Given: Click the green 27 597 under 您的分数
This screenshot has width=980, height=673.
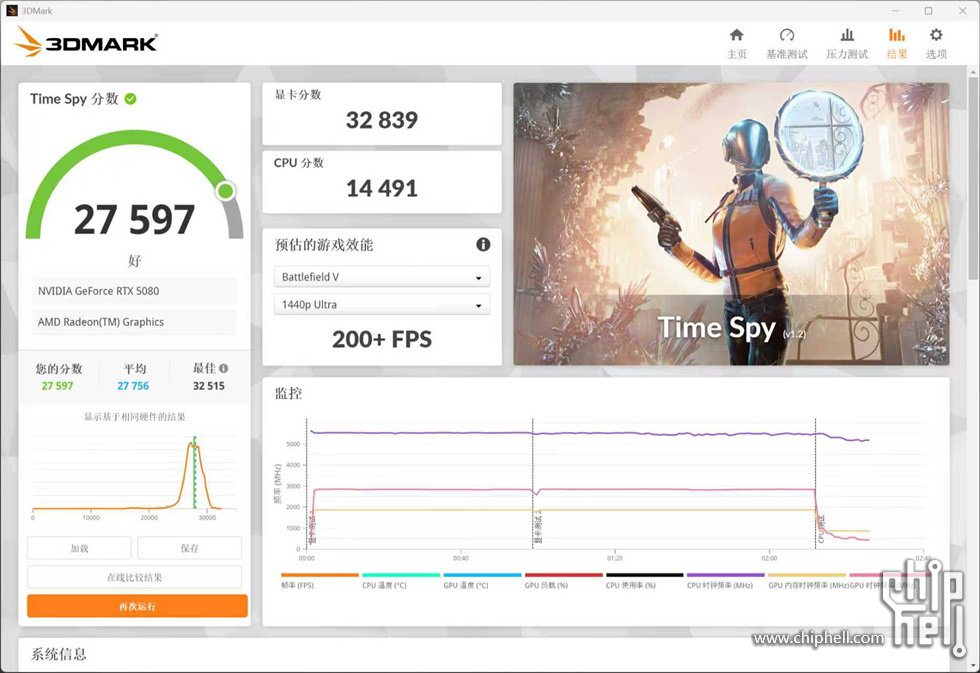Looking at the screenshot, I should 58,386.
